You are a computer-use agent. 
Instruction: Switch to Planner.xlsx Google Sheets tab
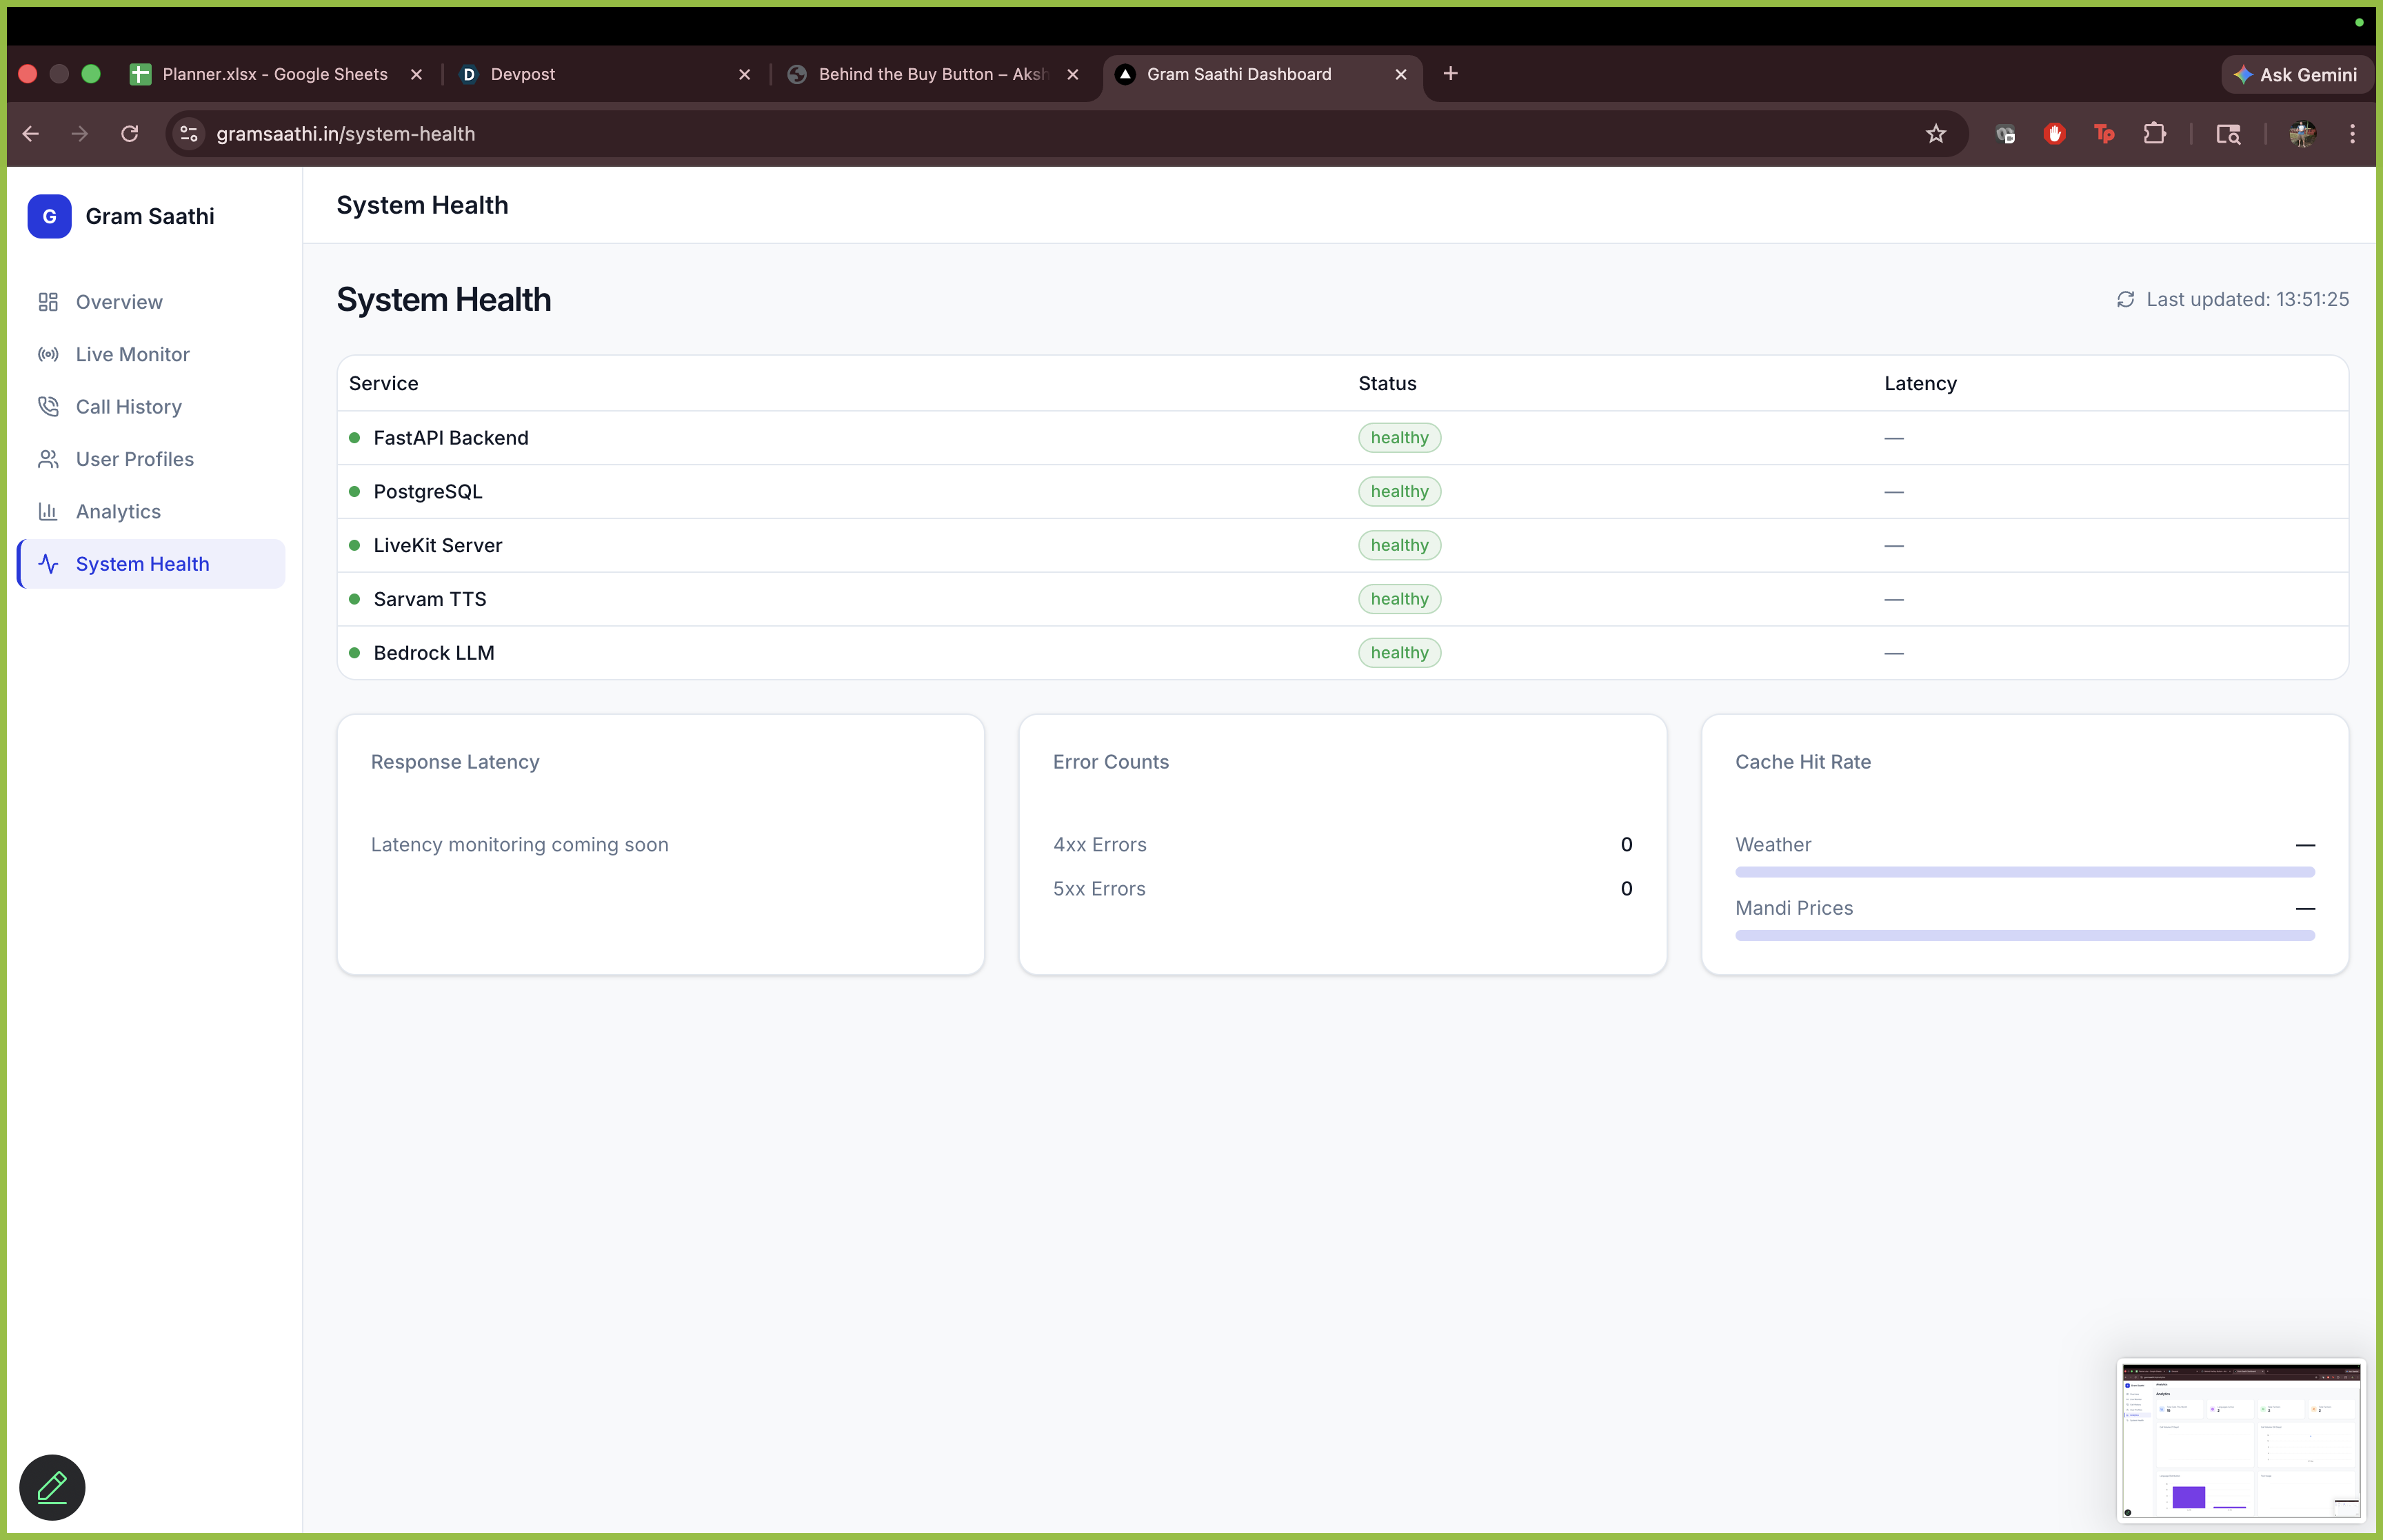tap(274, 74)
